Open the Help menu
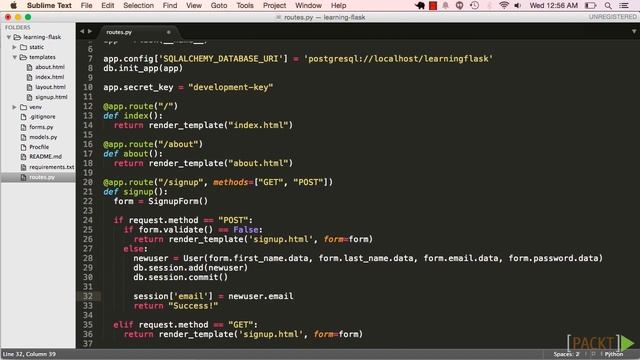 click(x=338, y=5)
